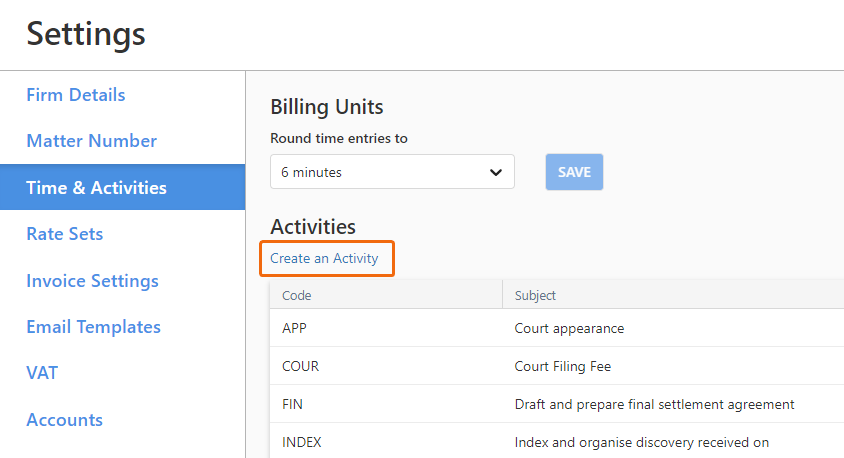The image size is (844, 458).
Task: Click the Draft and prepare final settlement subject
Action: pyautogui.click(x=654, y=404)
